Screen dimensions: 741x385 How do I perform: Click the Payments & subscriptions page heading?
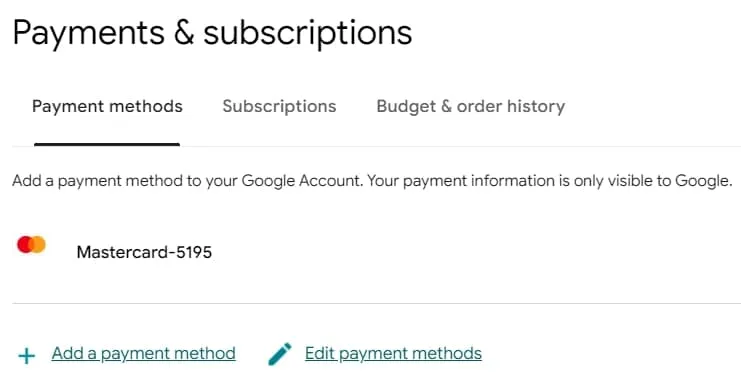tap(212, 33)
